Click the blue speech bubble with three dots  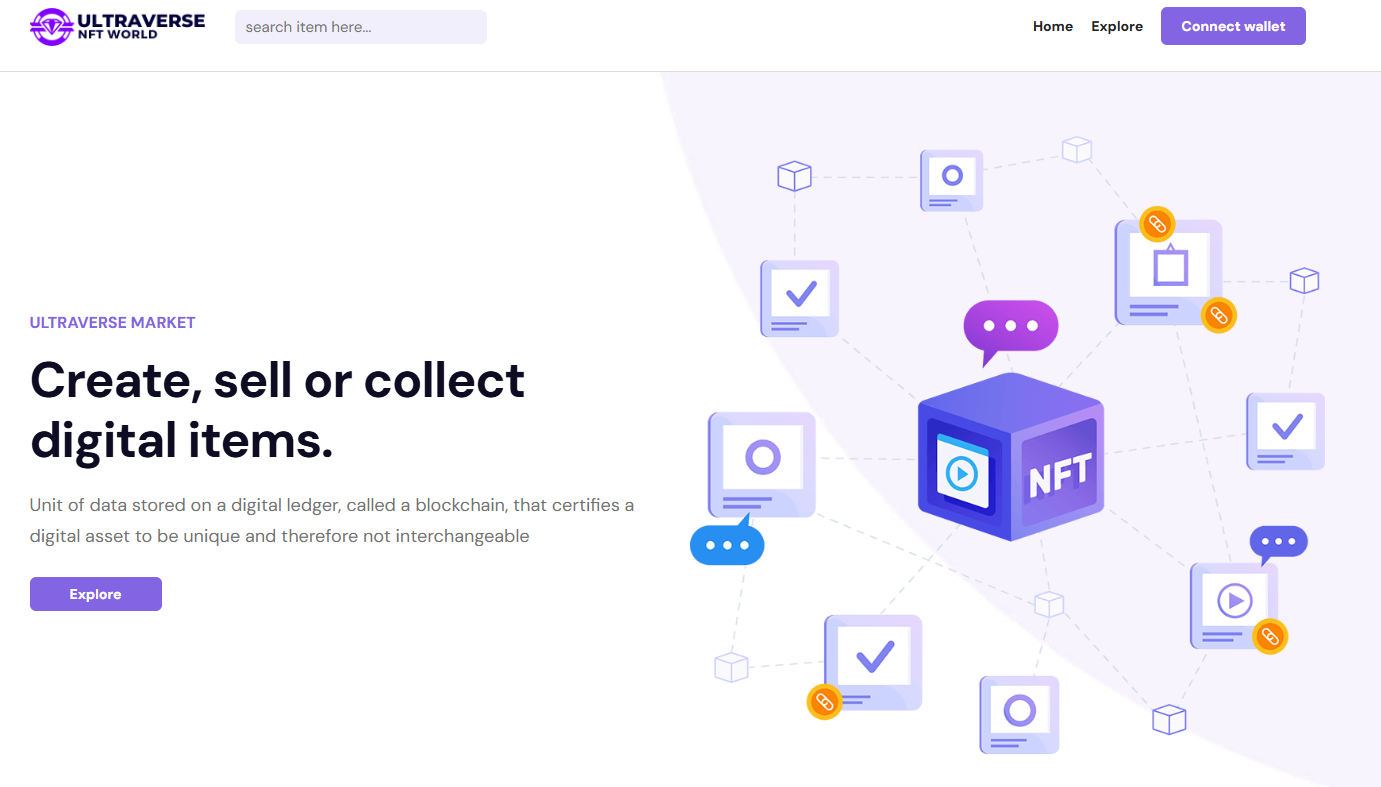[728, 541]
